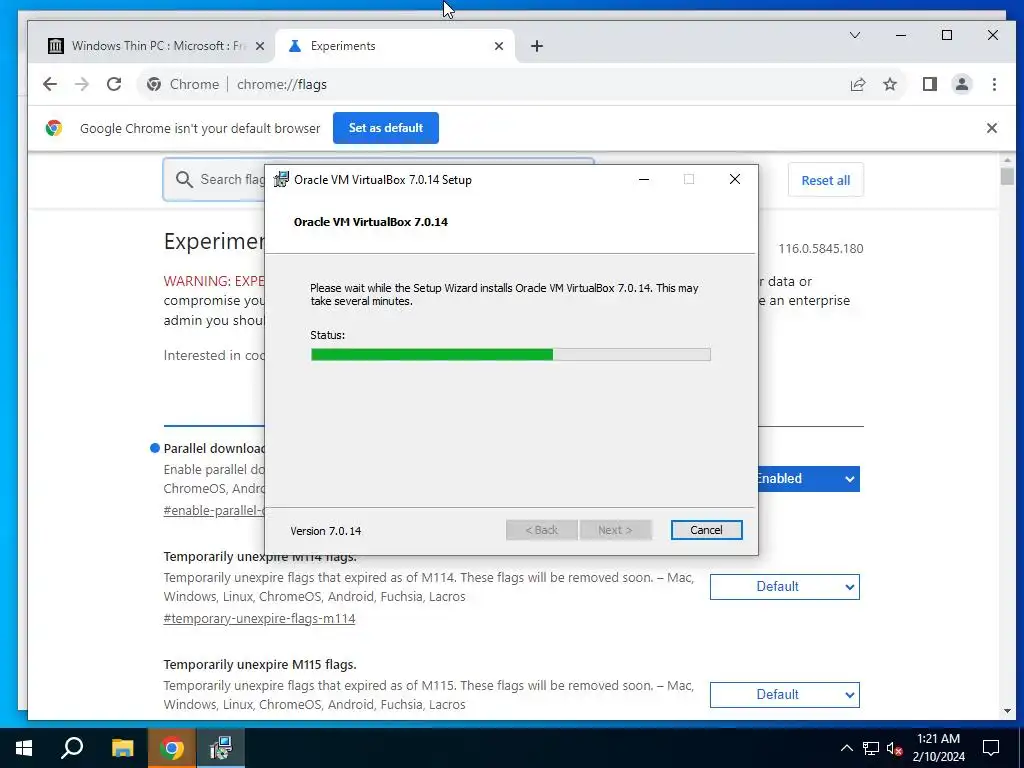Click the Chrome site info icon in address bar

click(x=153, y=84)
